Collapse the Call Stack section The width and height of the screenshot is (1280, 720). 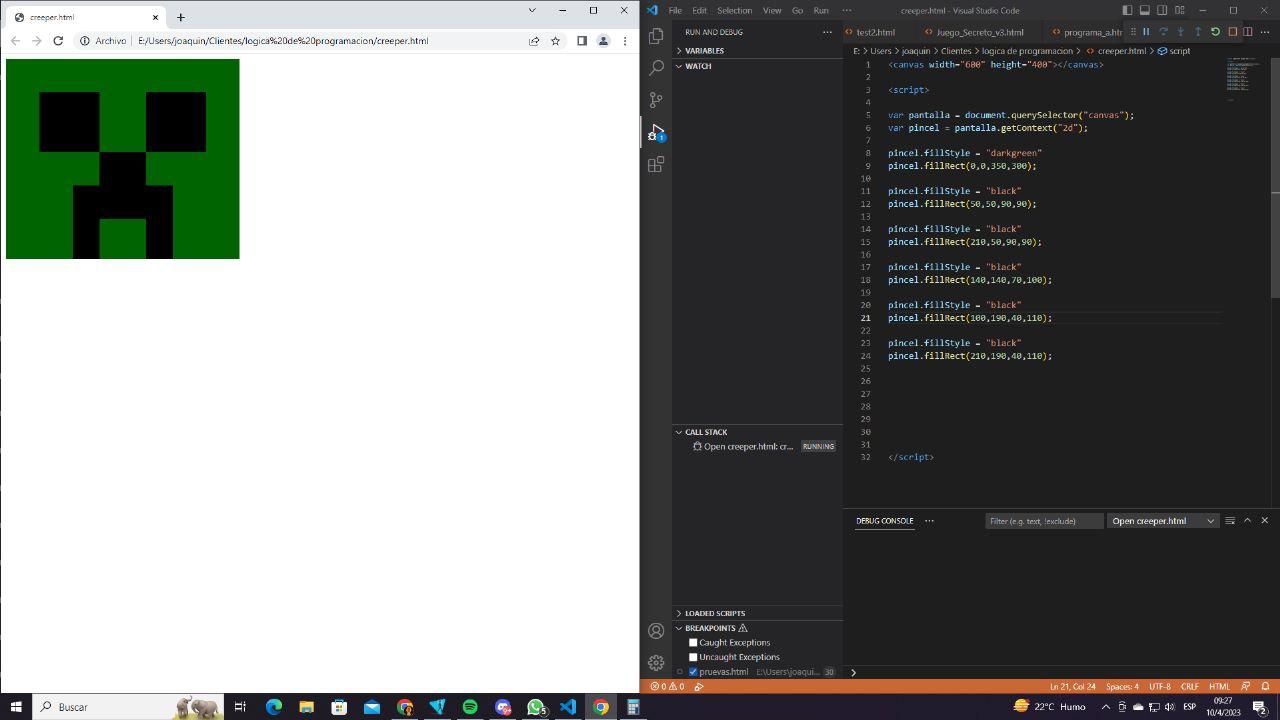(x=758, y=432)
